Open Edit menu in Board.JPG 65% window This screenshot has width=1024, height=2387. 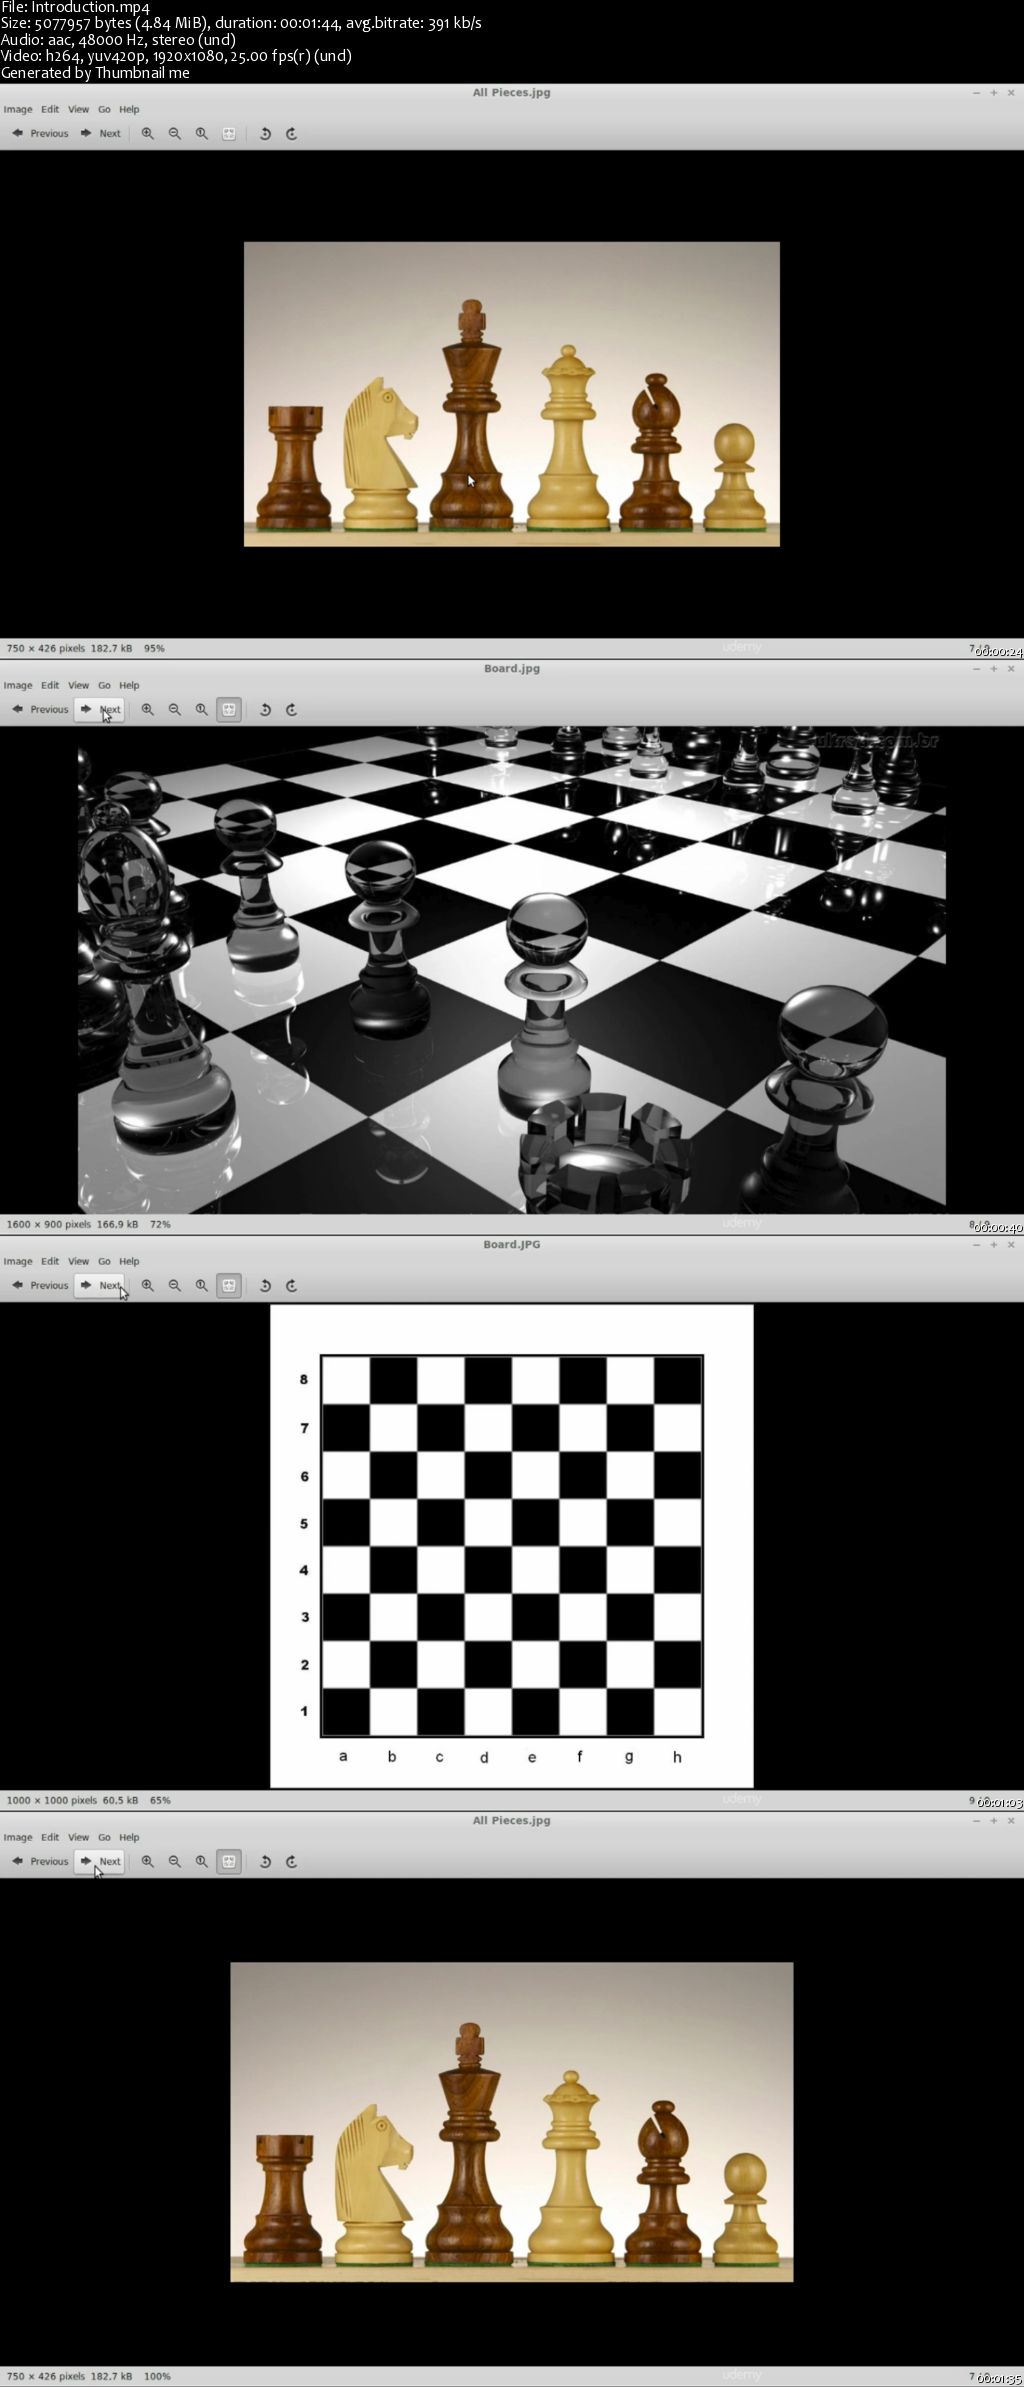[x=50, y=1262]
